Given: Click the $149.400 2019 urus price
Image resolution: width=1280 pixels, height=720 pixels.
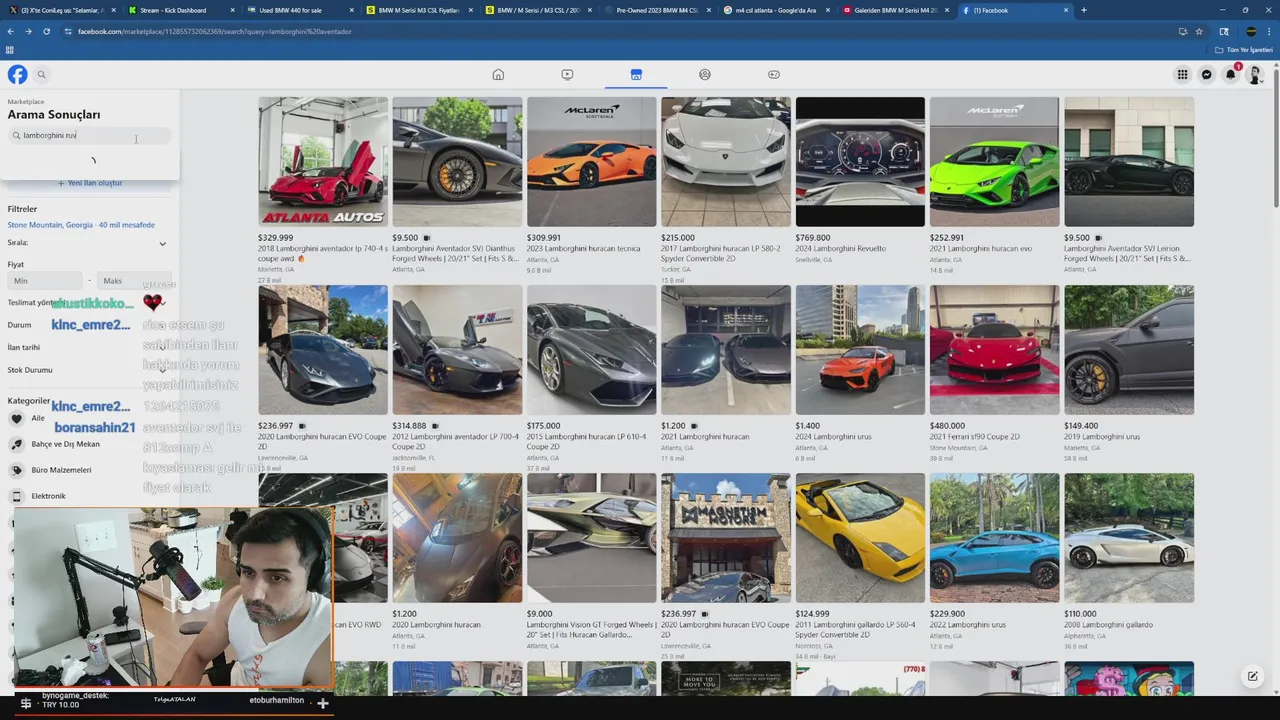Looking at the screenshot, I should 1081,426.
